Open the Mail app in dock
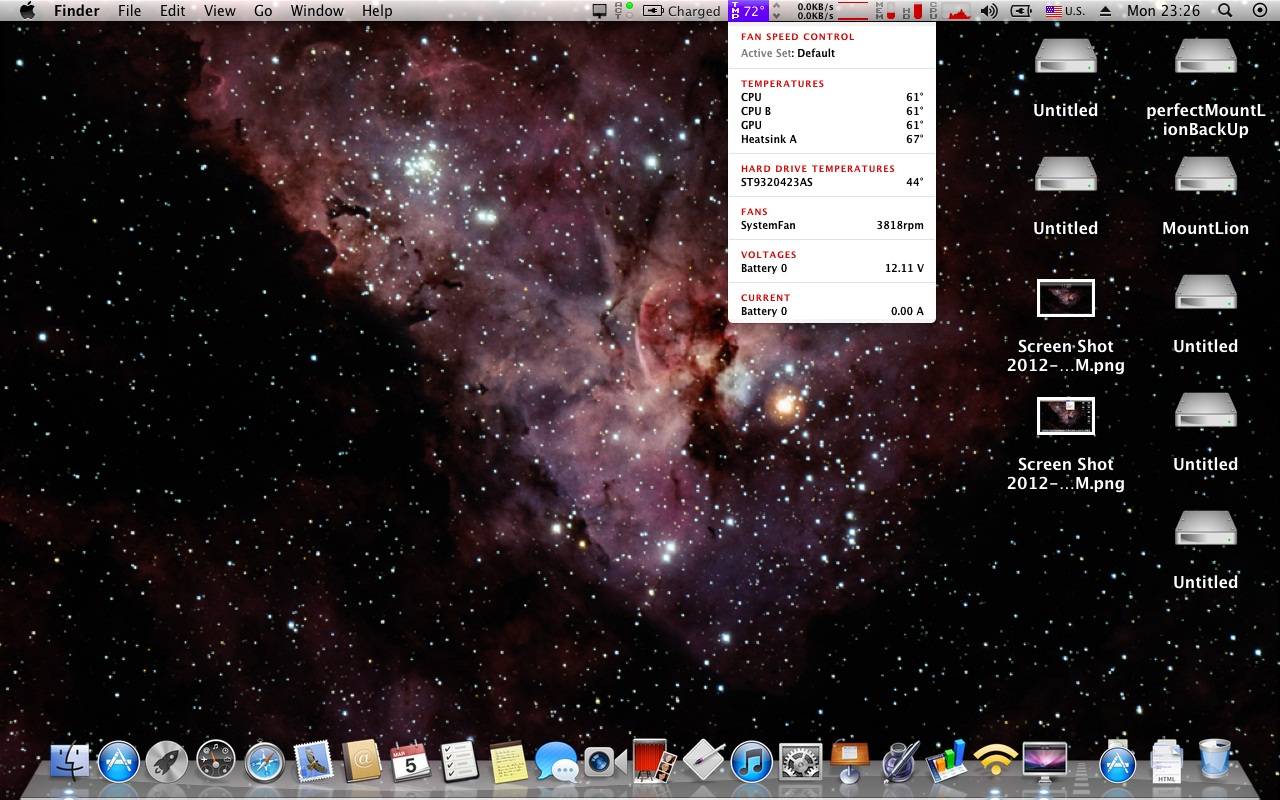Viewport: 1280px width, 800px height. [x=313, y=763]
